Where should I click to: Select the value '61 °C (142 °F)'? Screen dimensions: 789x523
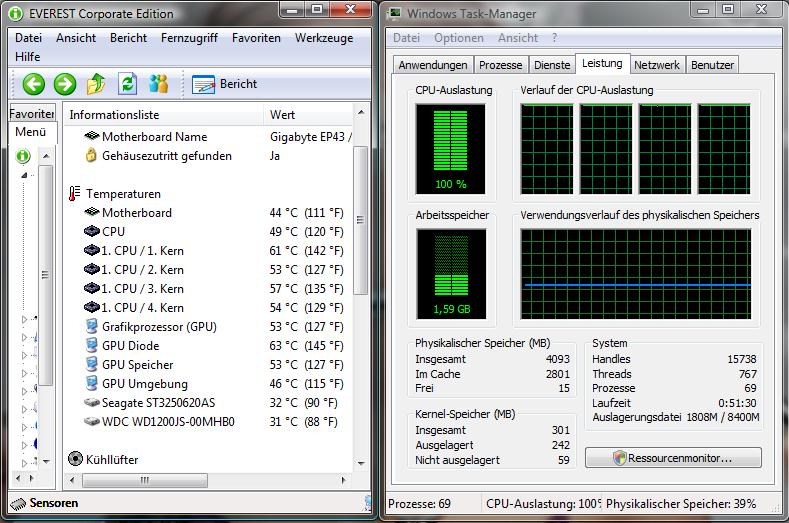pyautogui.click(x=306, y=251)
